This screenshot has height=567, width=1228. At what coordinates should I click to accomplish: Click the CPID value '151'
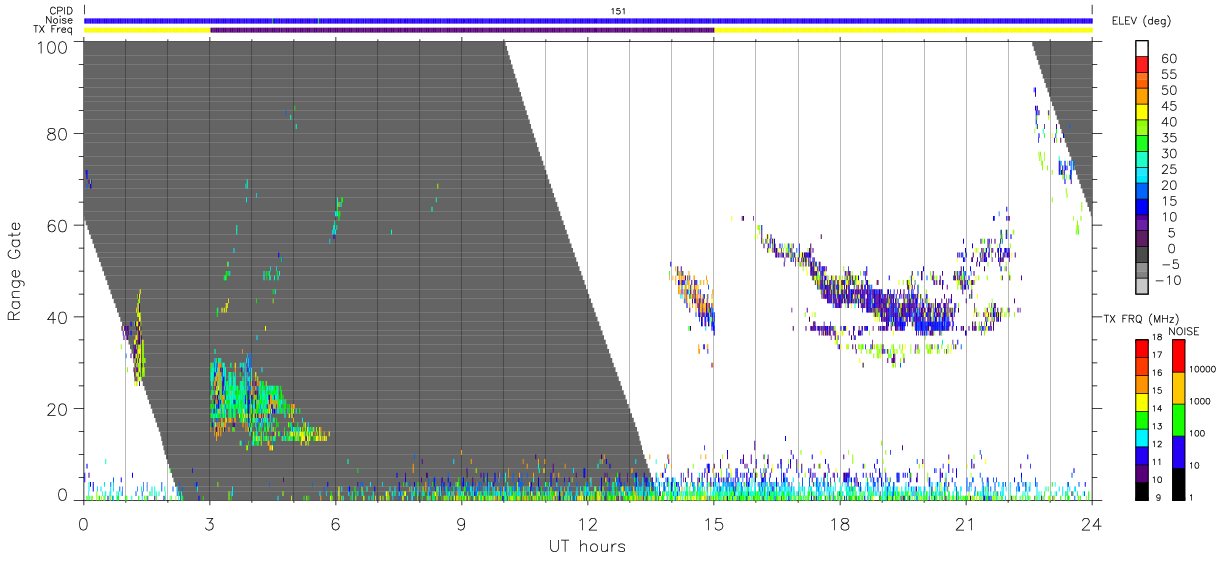(x=618, y=11)
